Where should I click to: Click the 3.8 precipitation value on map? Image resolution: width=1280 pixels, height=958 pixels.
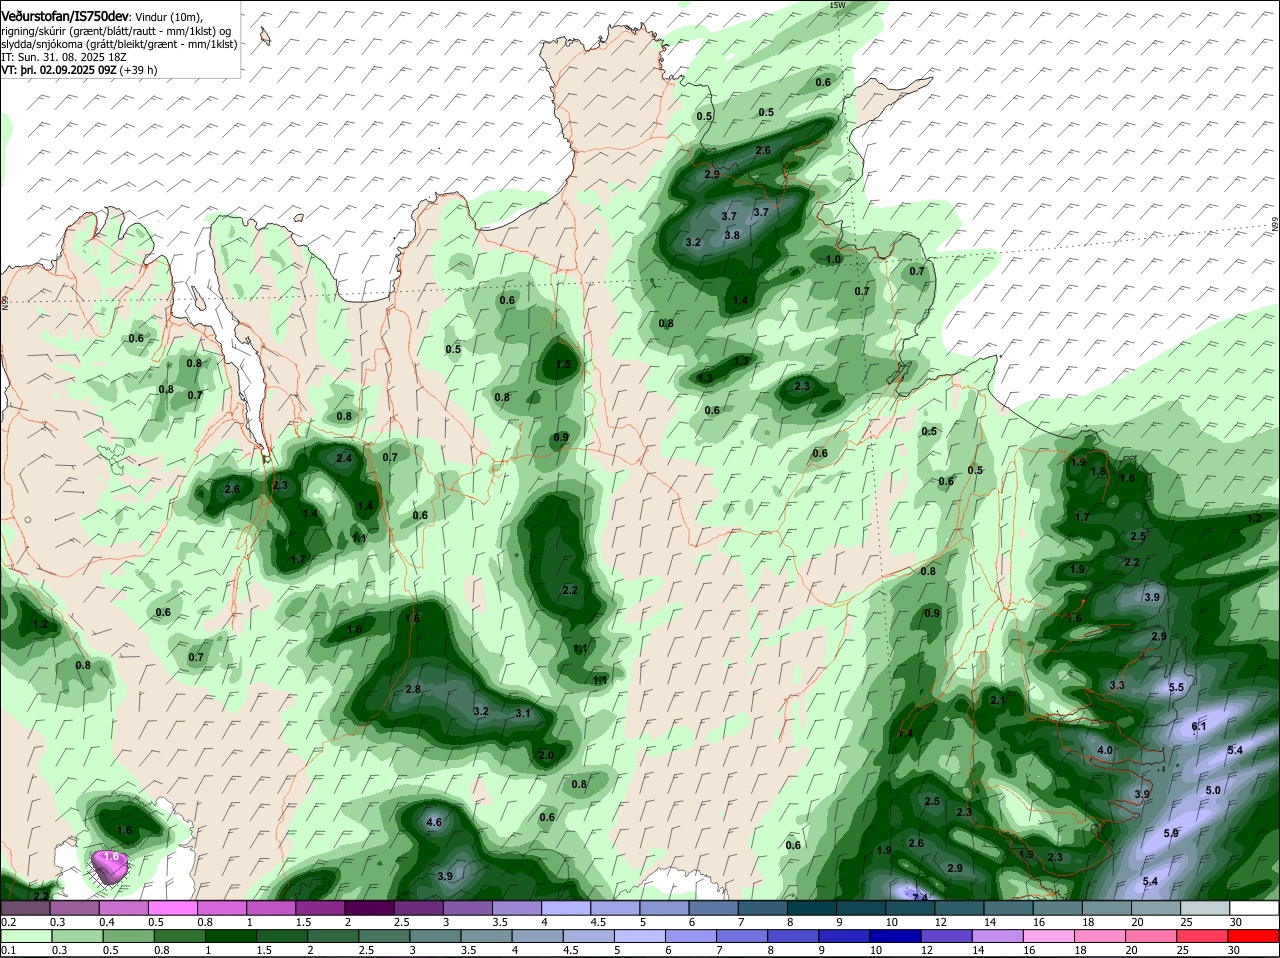(x=731, y=235)
